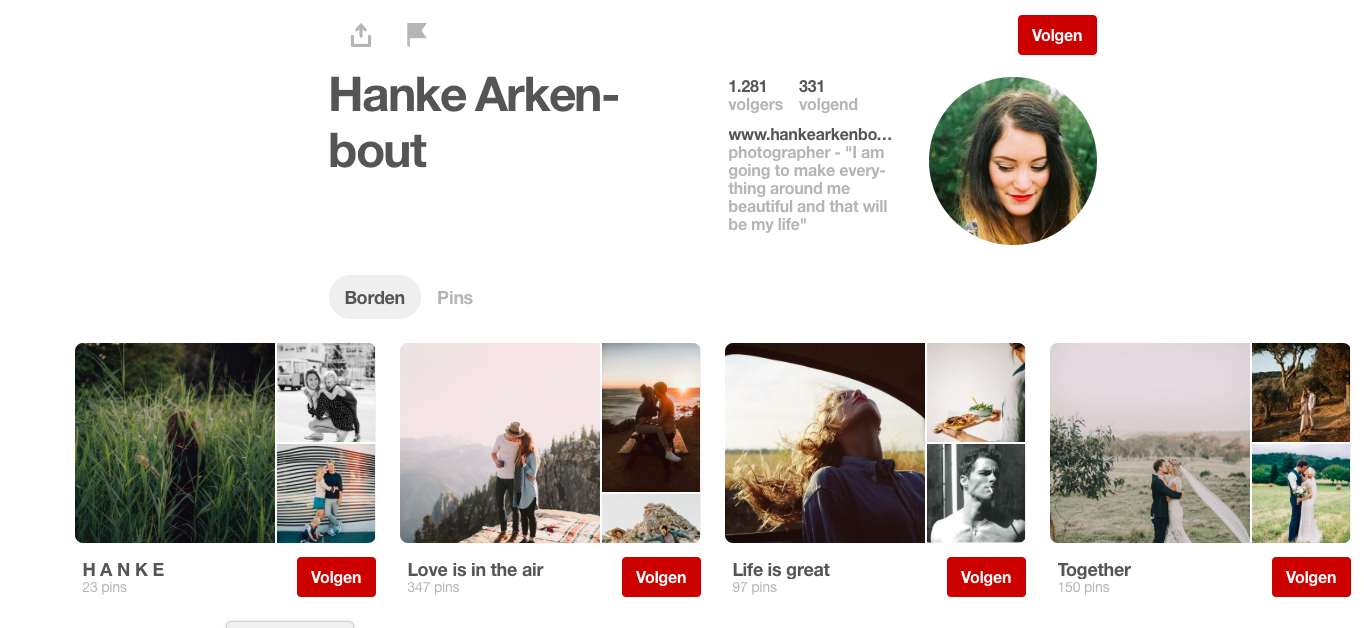Viewport: 1364px width, 628px height.
Task: View the 331 volgend list
Action: tap(828, 95)
